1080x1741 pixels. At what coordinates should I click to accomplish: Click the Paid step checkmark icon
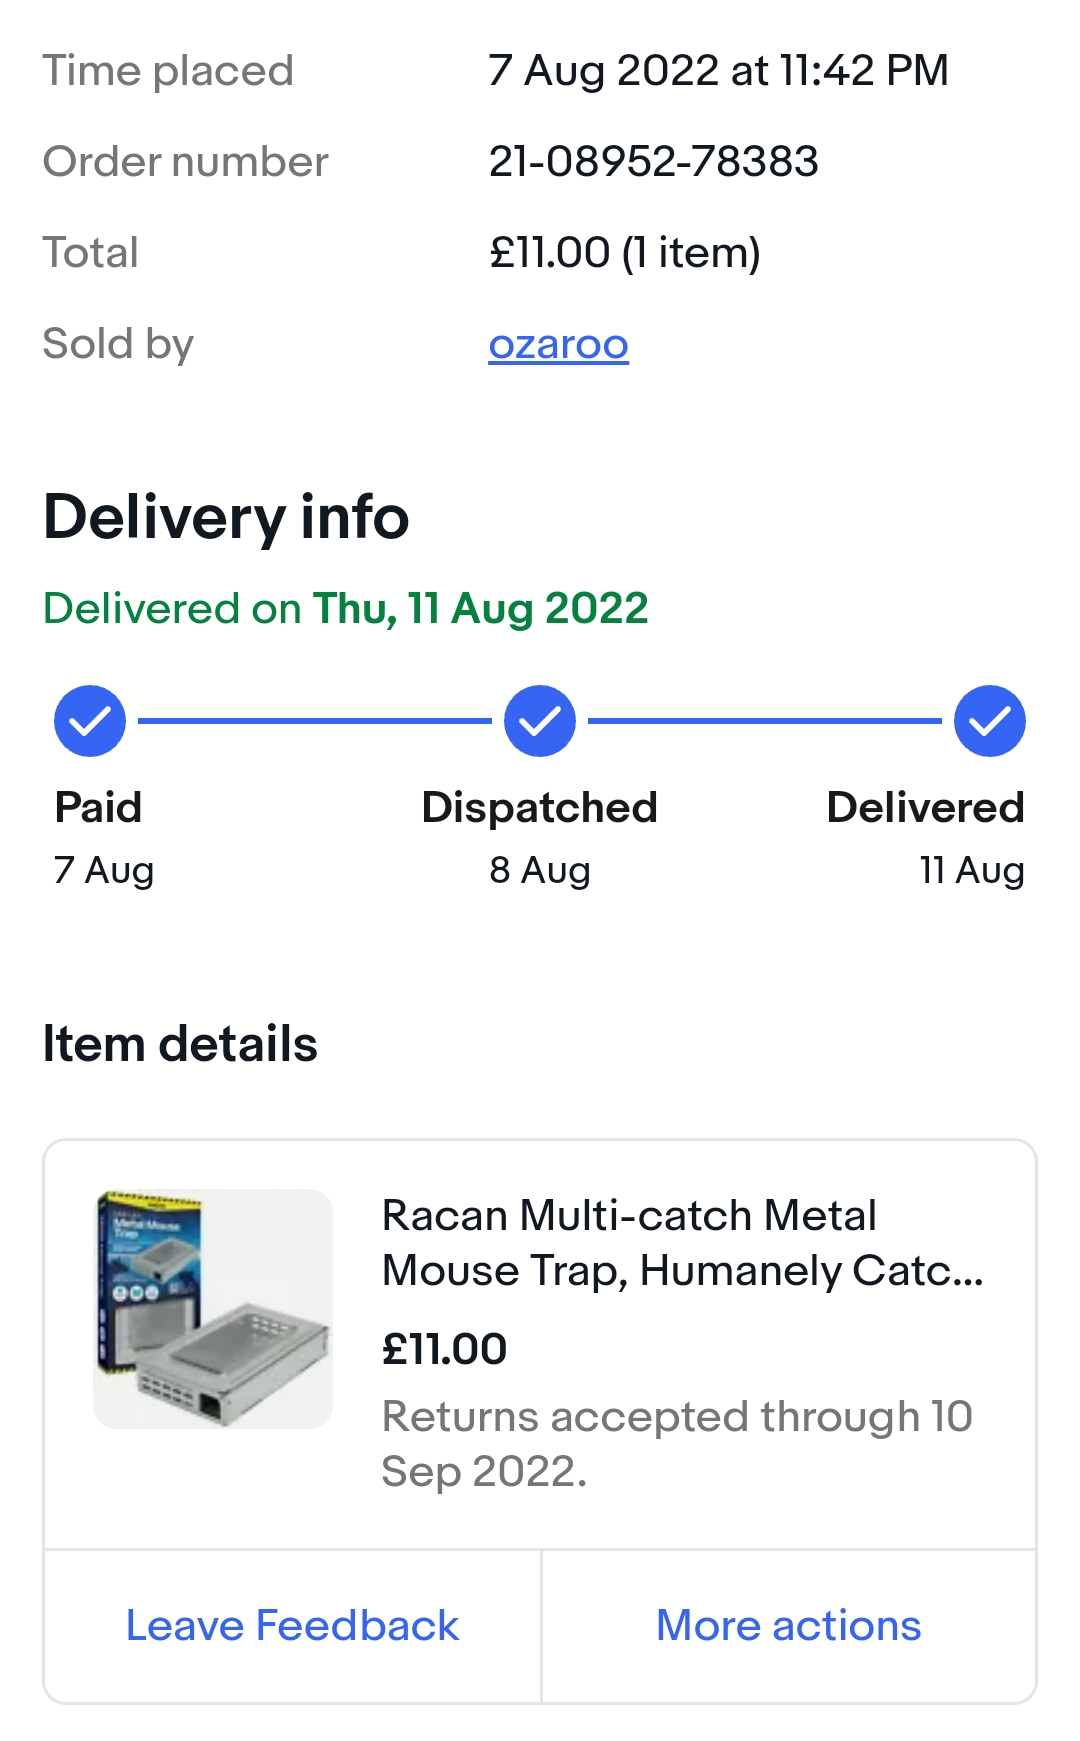point(90,721)
